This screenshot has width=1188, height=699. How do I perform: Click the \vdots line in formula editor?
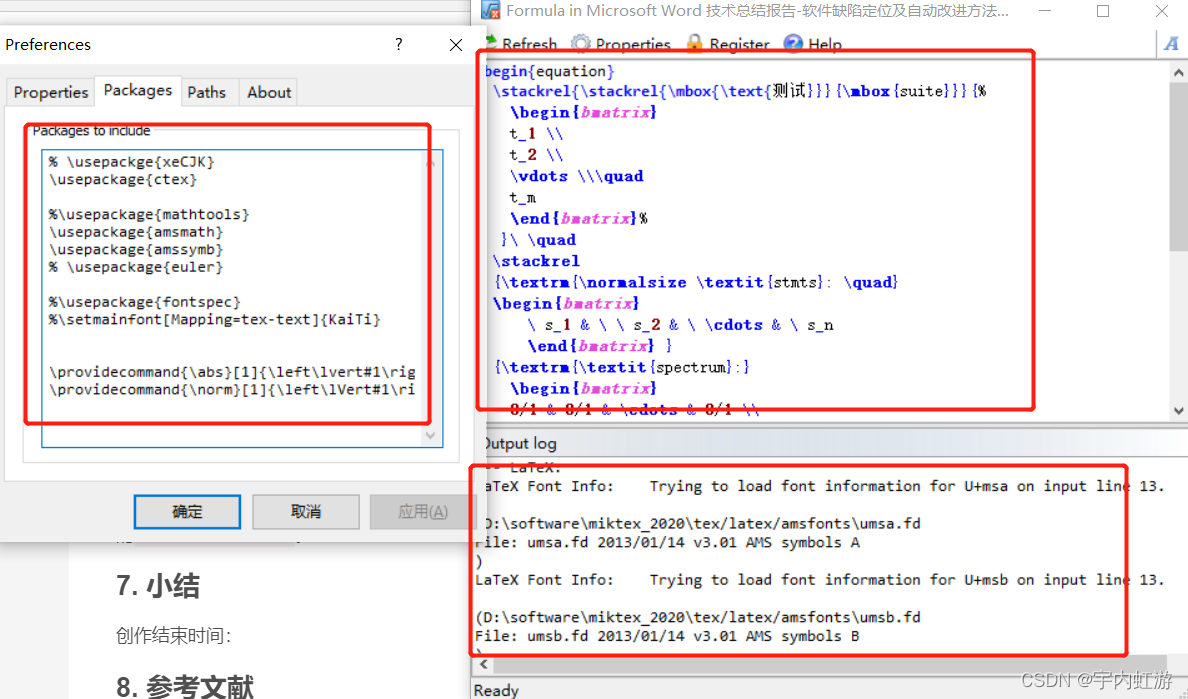pyautogui.click(x=576, y=176)
